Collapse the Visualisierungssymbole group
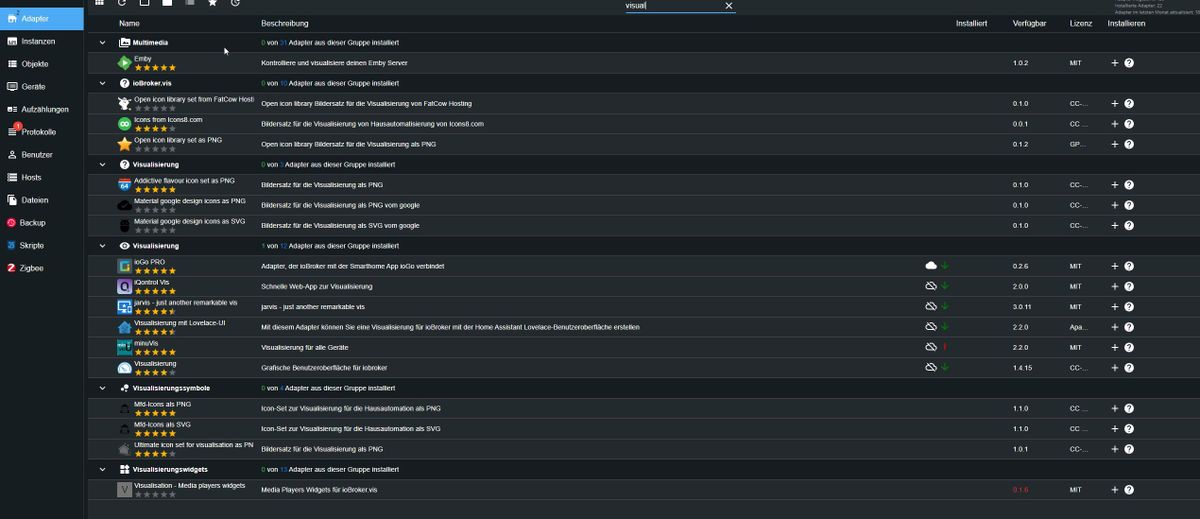Screen dimensions: 1200x519 pyautogui.click(x=101, y=387)
